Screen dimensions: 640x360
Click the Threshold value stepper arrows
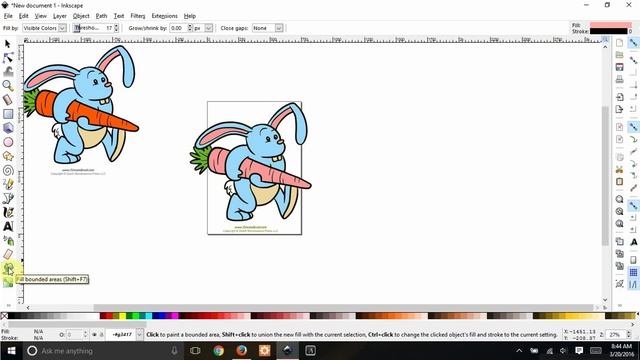[x=116, y=28]
